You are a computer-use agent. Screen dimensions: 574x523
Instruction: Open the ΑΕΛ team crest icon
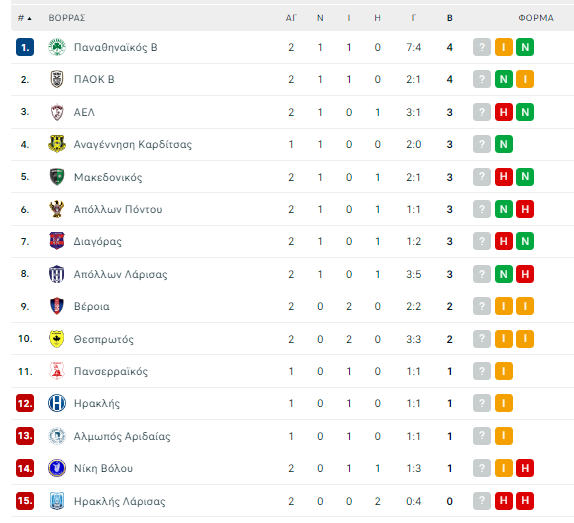point(57,112)
